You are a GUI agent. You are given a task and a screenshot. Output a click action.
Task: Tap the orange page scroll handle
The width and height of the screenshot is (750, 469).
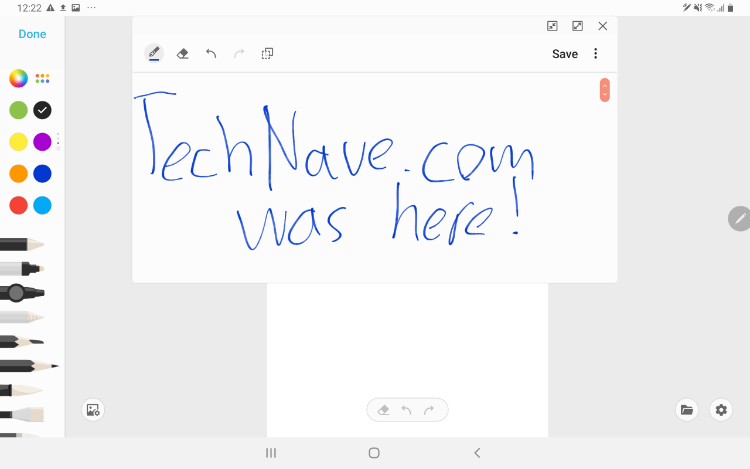coord(605,90)
